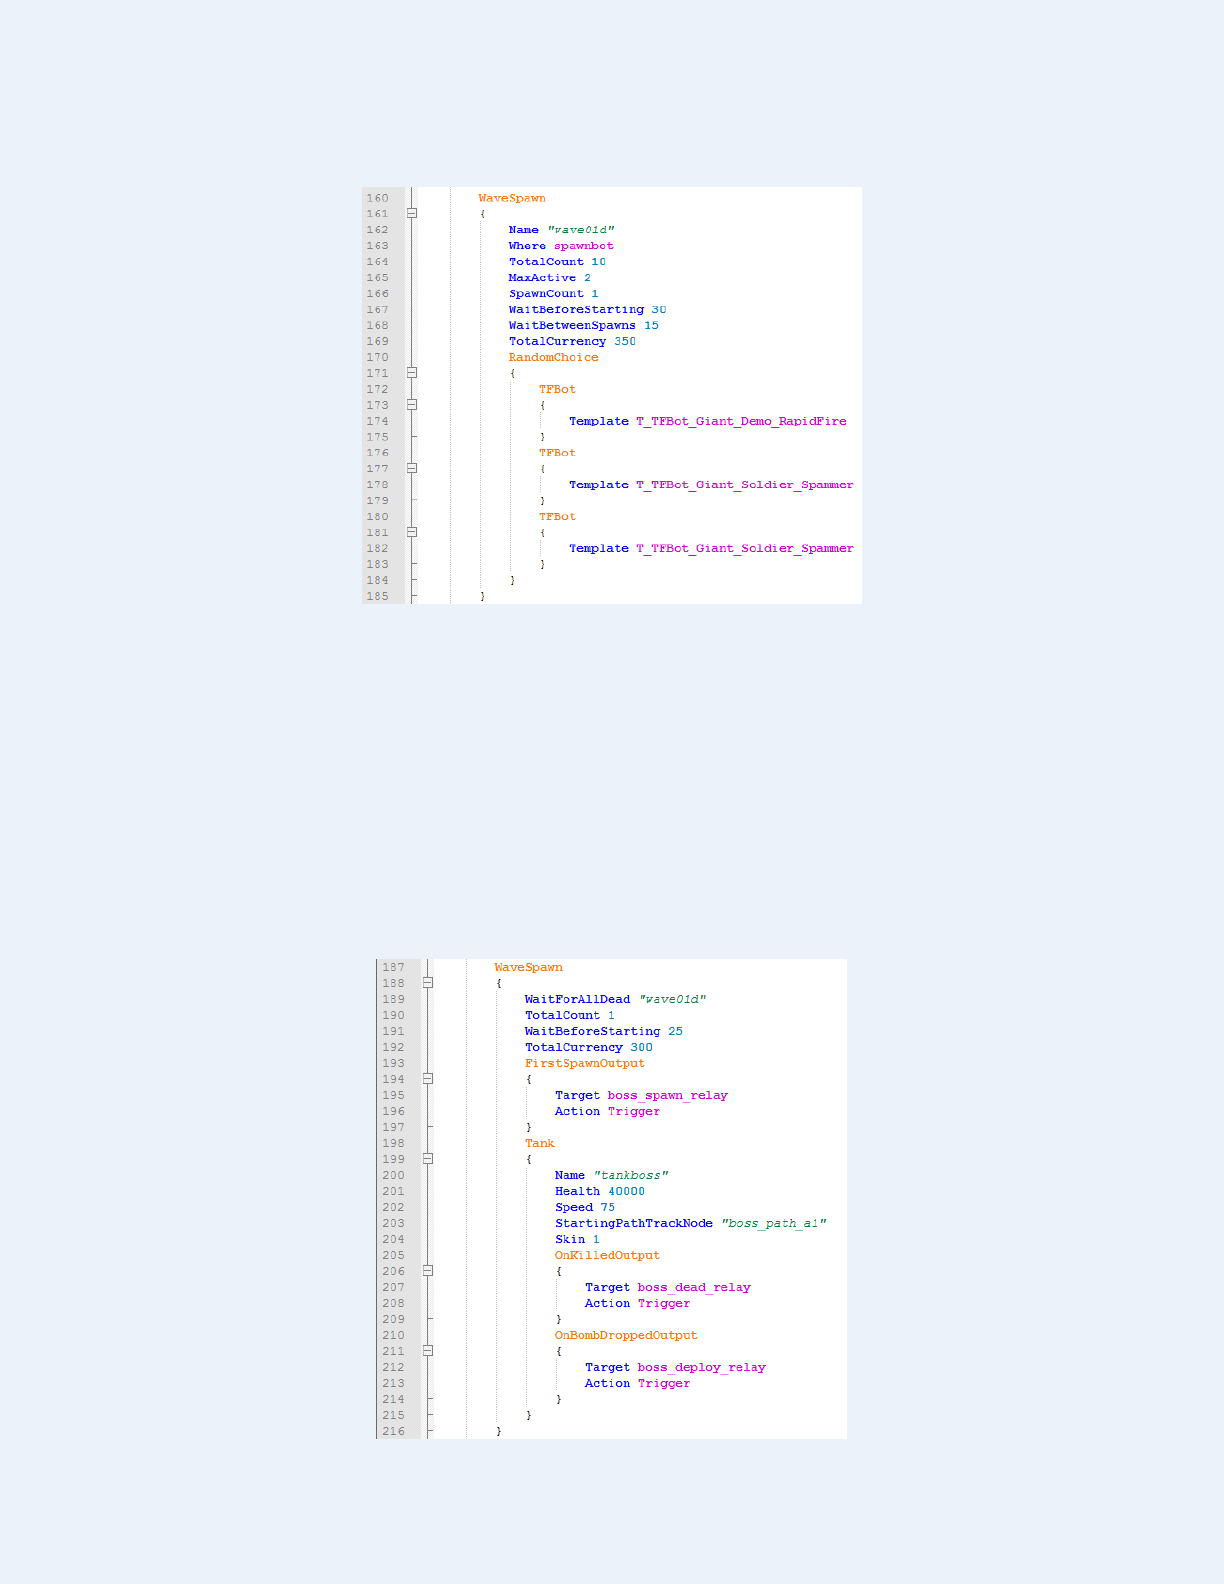1224x1584 pixels.
Task: Click the WaveSpawn keyword on line 160
Action: (x=512, y=198)
